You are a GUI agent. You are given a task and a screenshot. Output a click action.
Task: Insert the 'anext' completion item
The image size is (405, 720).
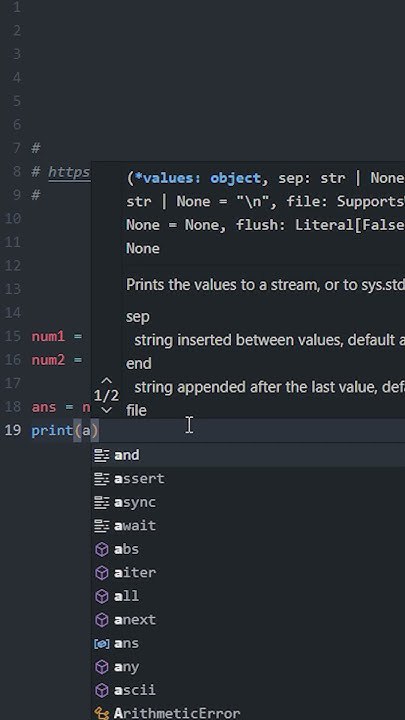tap(248, 620)
